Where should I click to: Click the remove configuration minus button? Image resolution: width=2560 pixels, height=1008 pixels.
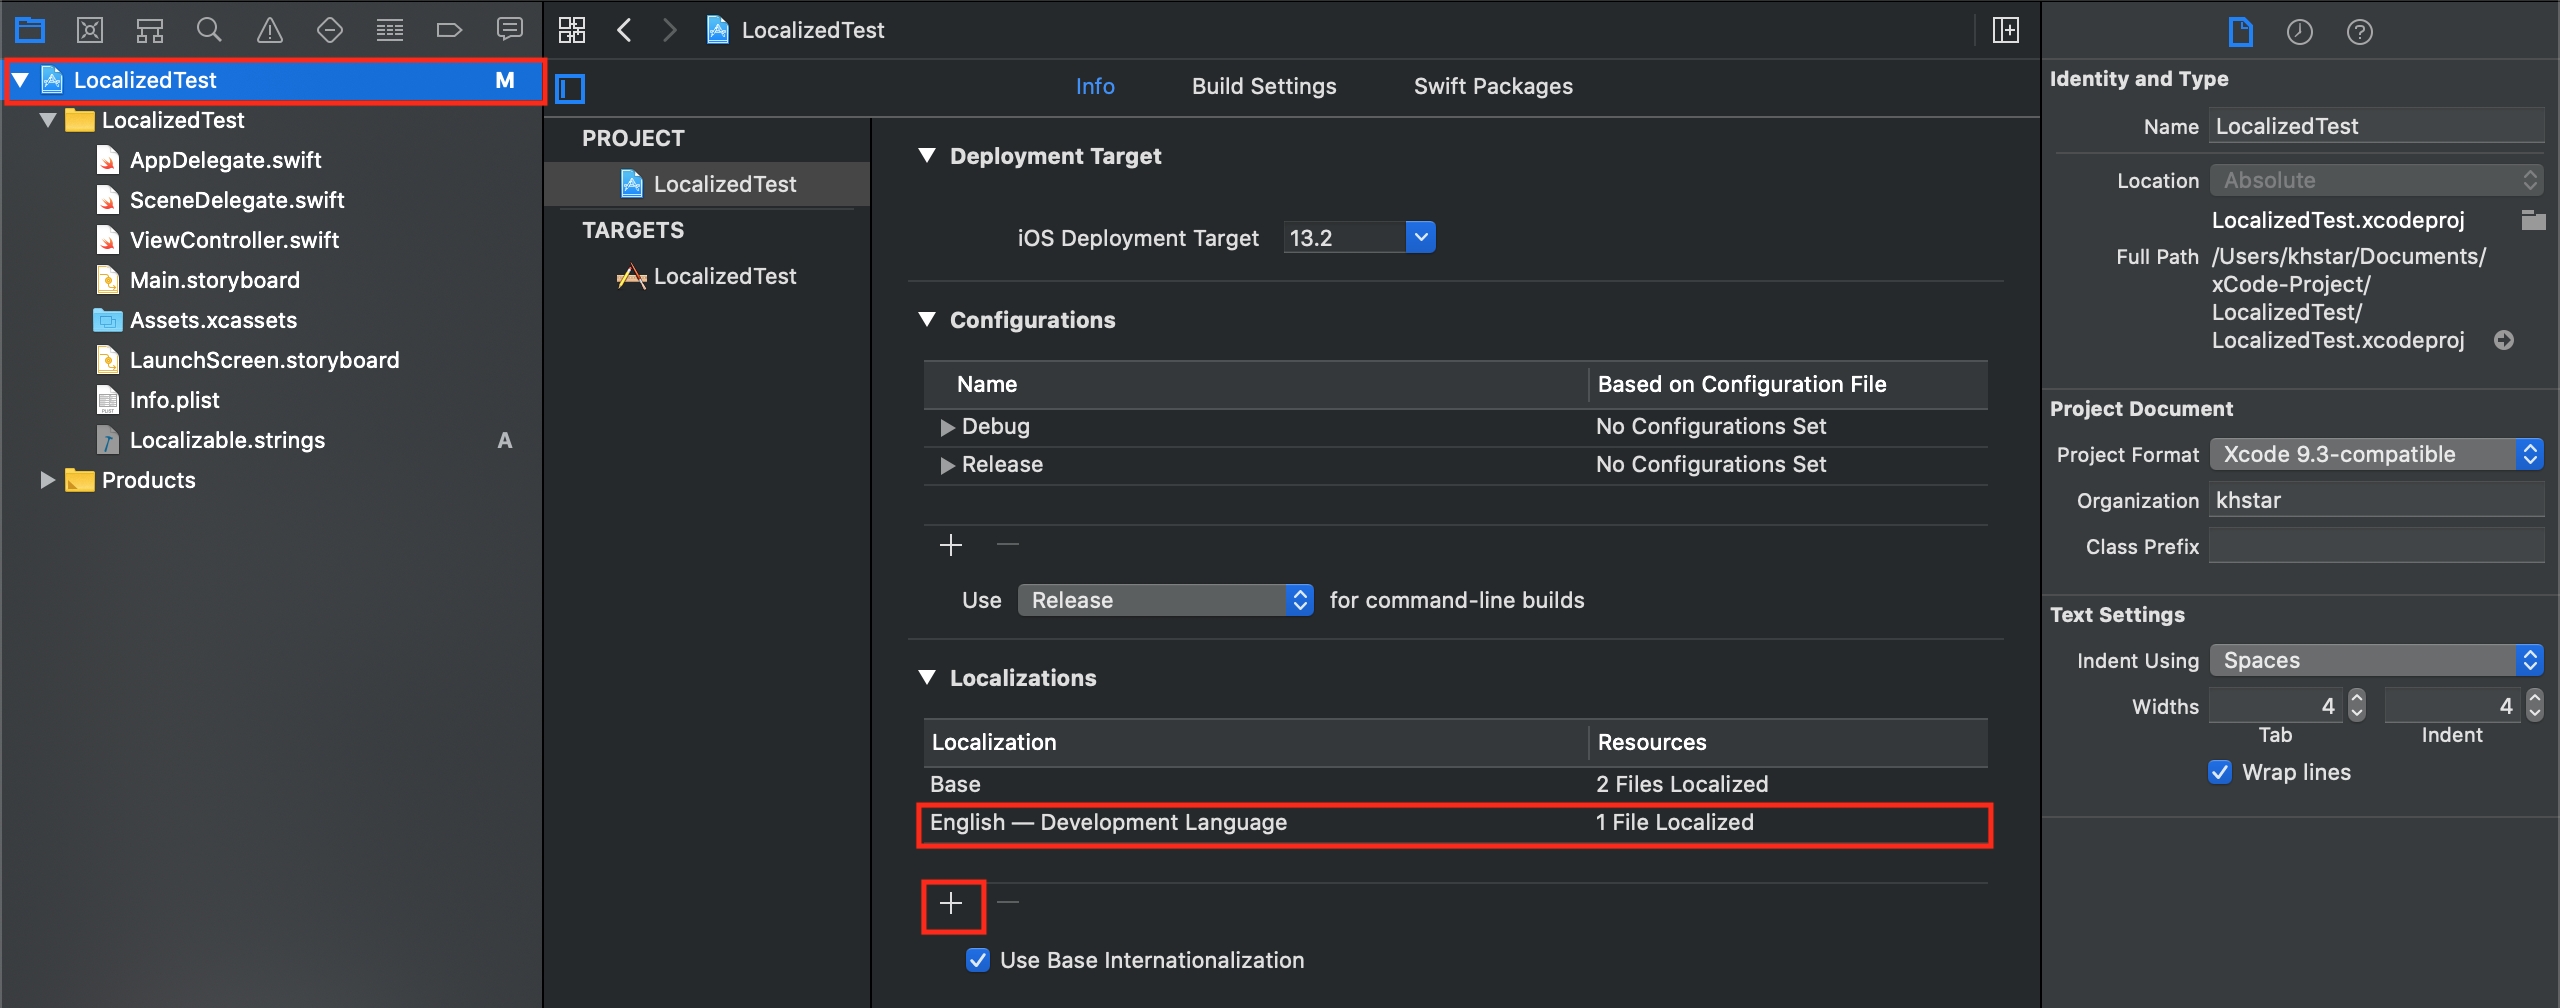click(1008, 544)
